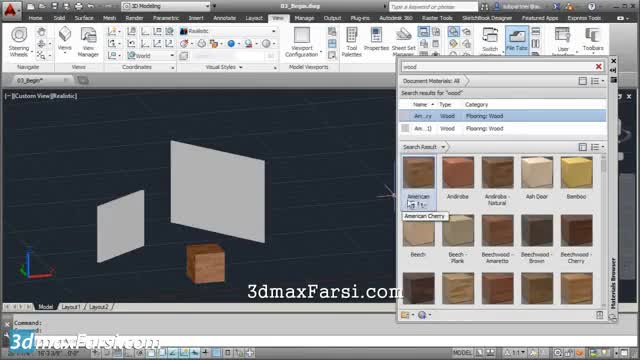The width and height of the screenshot is (640, 360).
Task: Toggle the File Tabs button
Action: [x=516, y=40]
